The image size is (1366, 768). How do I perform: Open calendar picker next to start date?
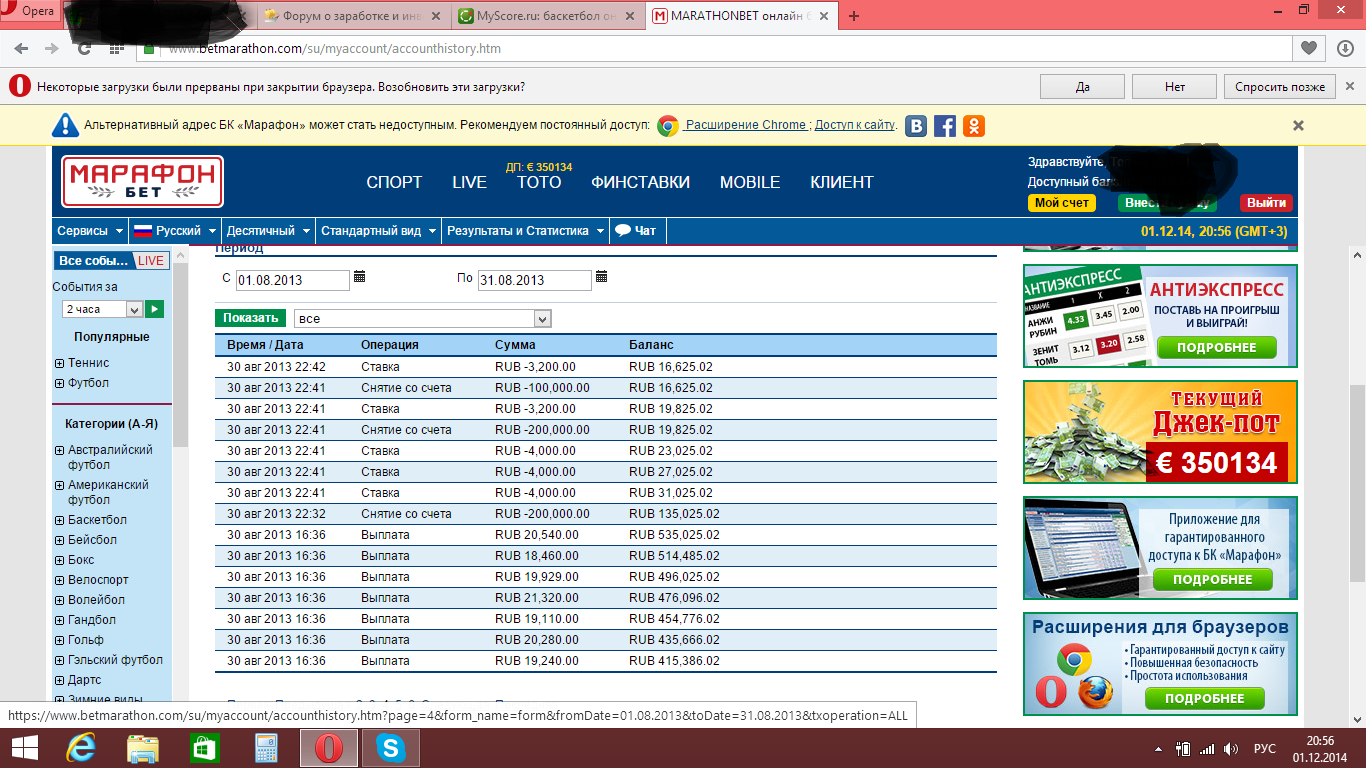(x=360, y=277)
